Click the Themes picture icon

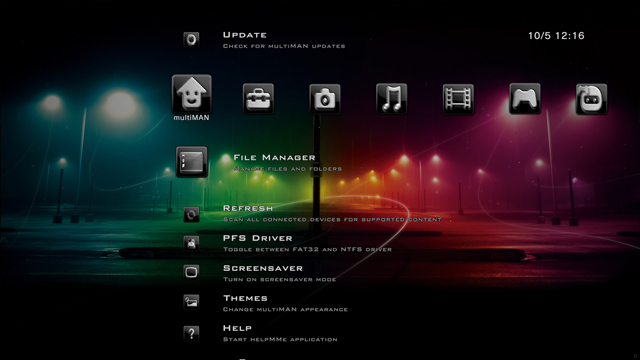coord(191,302)
